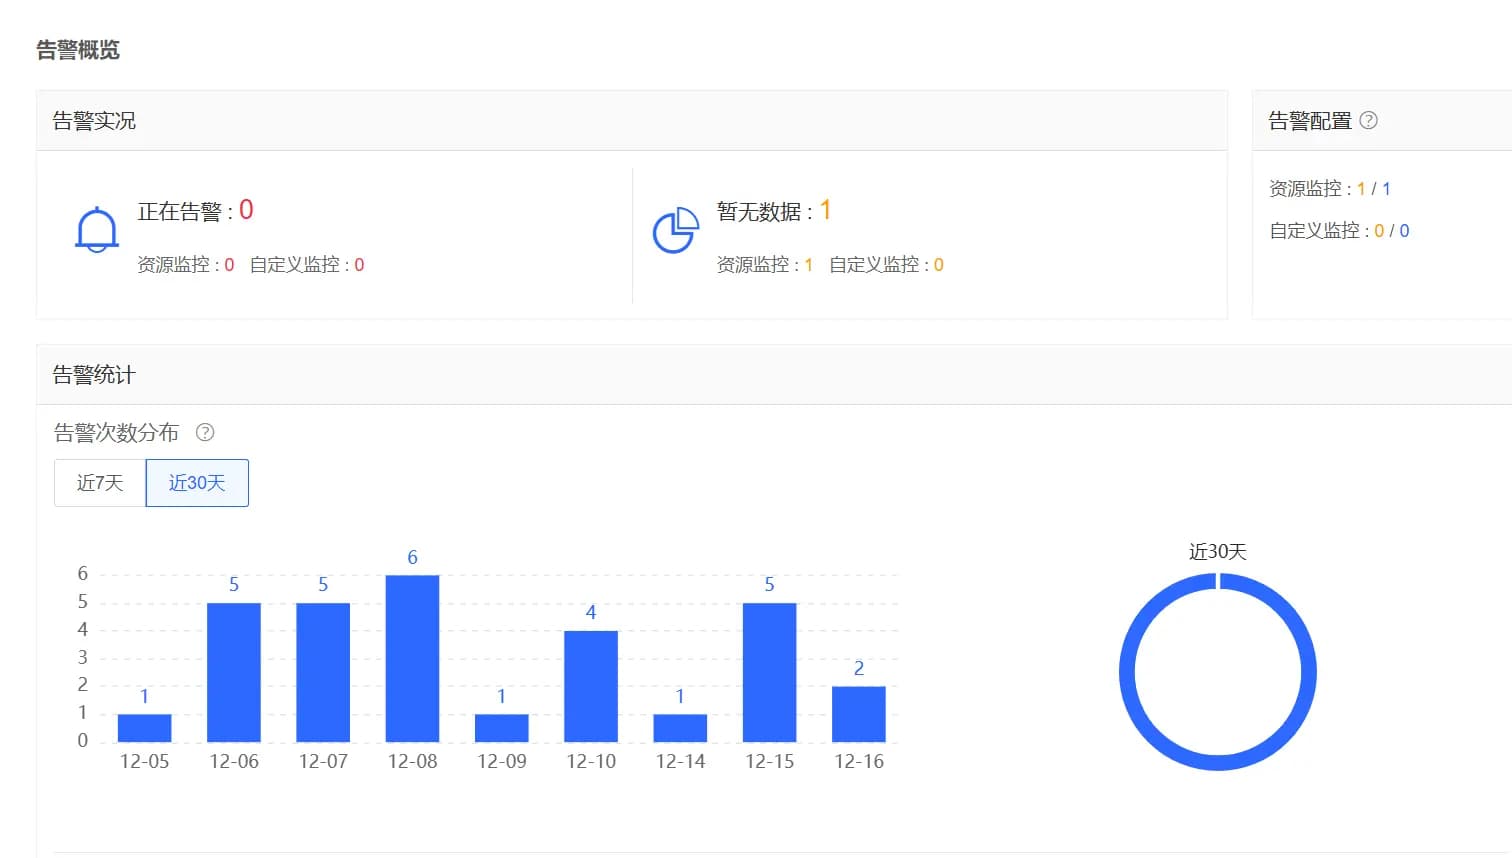Click the tallest bar for 12-08
Viewport: 1512px width, 858px height.
coord(412,658)
